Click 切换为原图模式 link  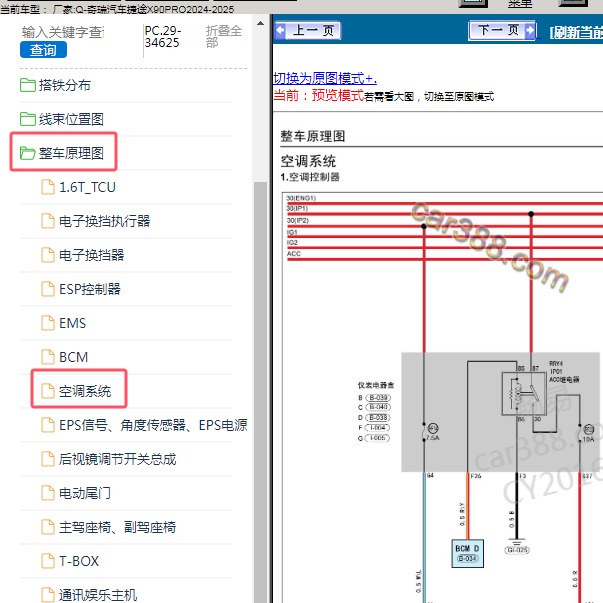point(325,78)
